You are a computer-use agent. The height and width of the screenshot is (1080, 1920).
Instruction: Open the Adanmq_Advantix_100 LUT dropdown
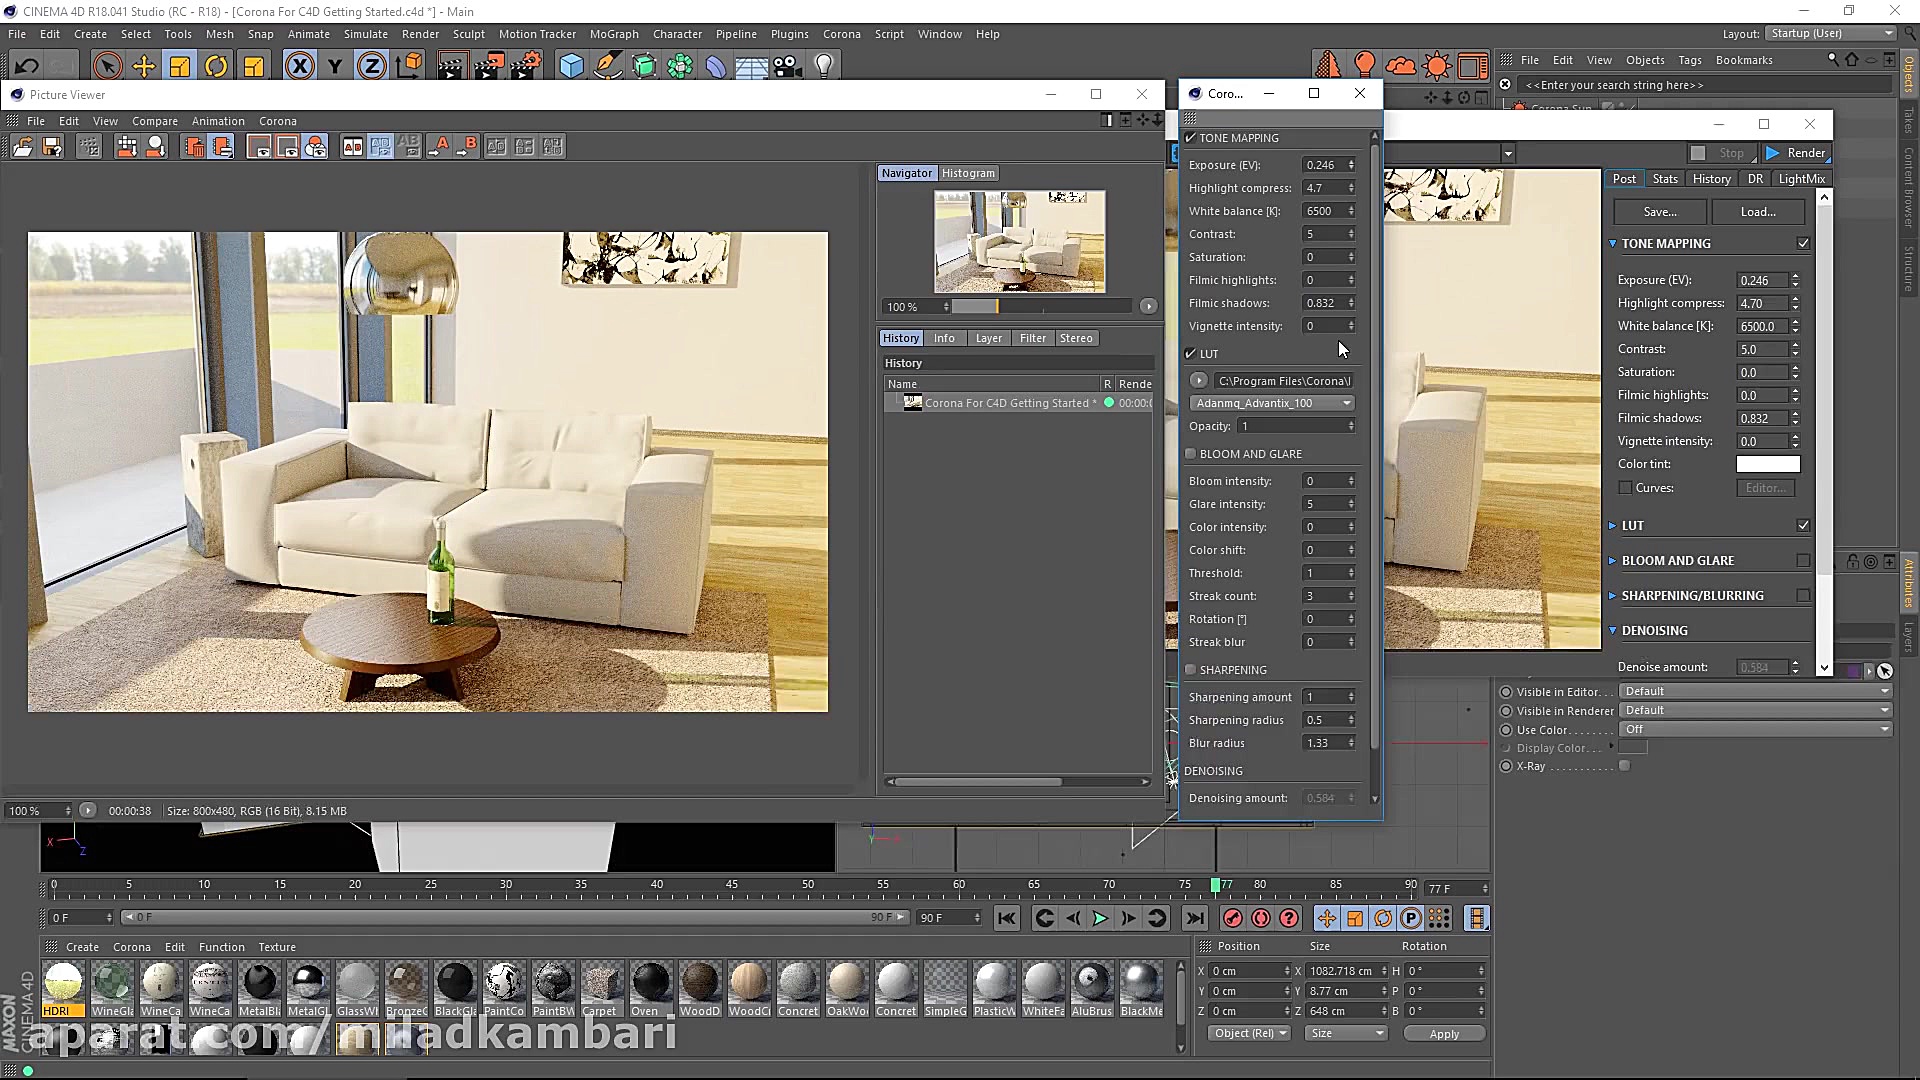[x=1345, y=402]
